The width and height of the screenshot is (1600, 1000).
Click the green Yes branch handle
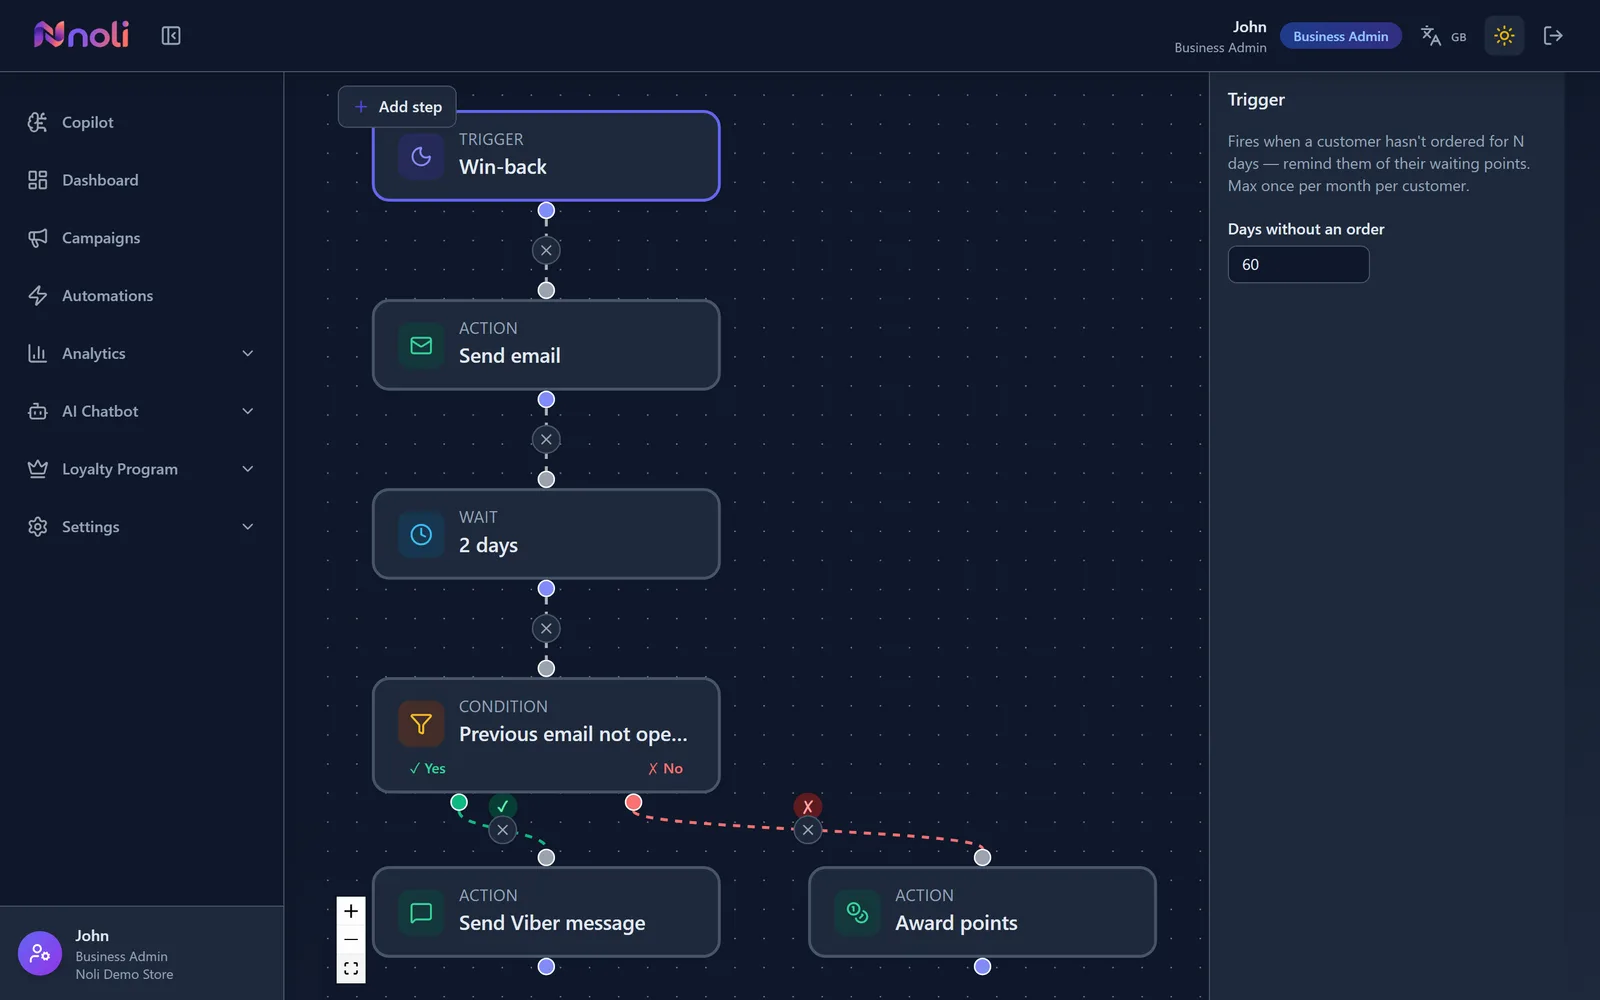[x=459, y=802]
